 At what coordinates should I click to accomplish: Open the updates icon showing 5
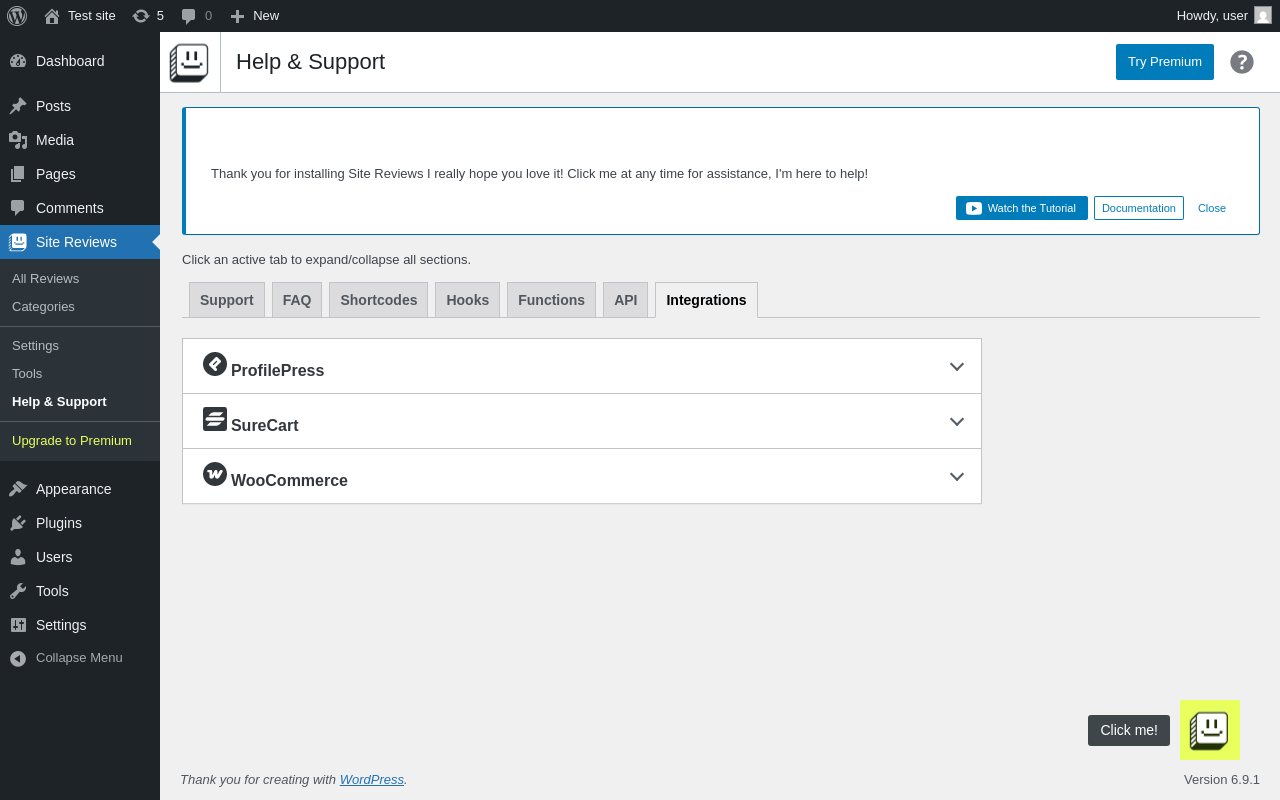click(148, 16)
